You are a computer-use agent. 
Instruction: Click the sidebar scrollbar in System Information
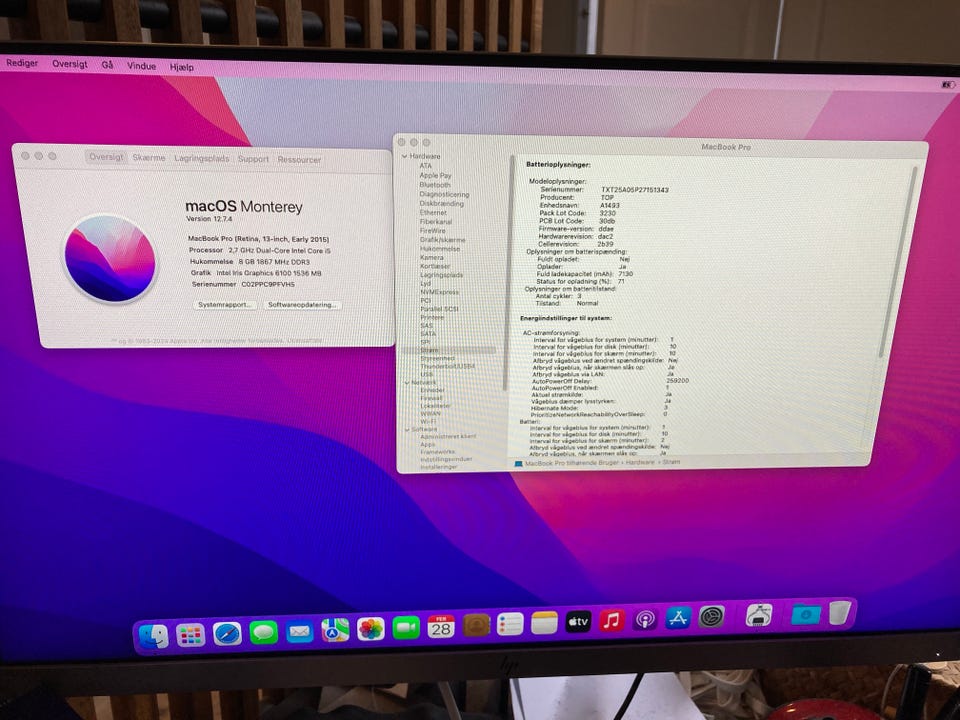(x=509, y=272)
